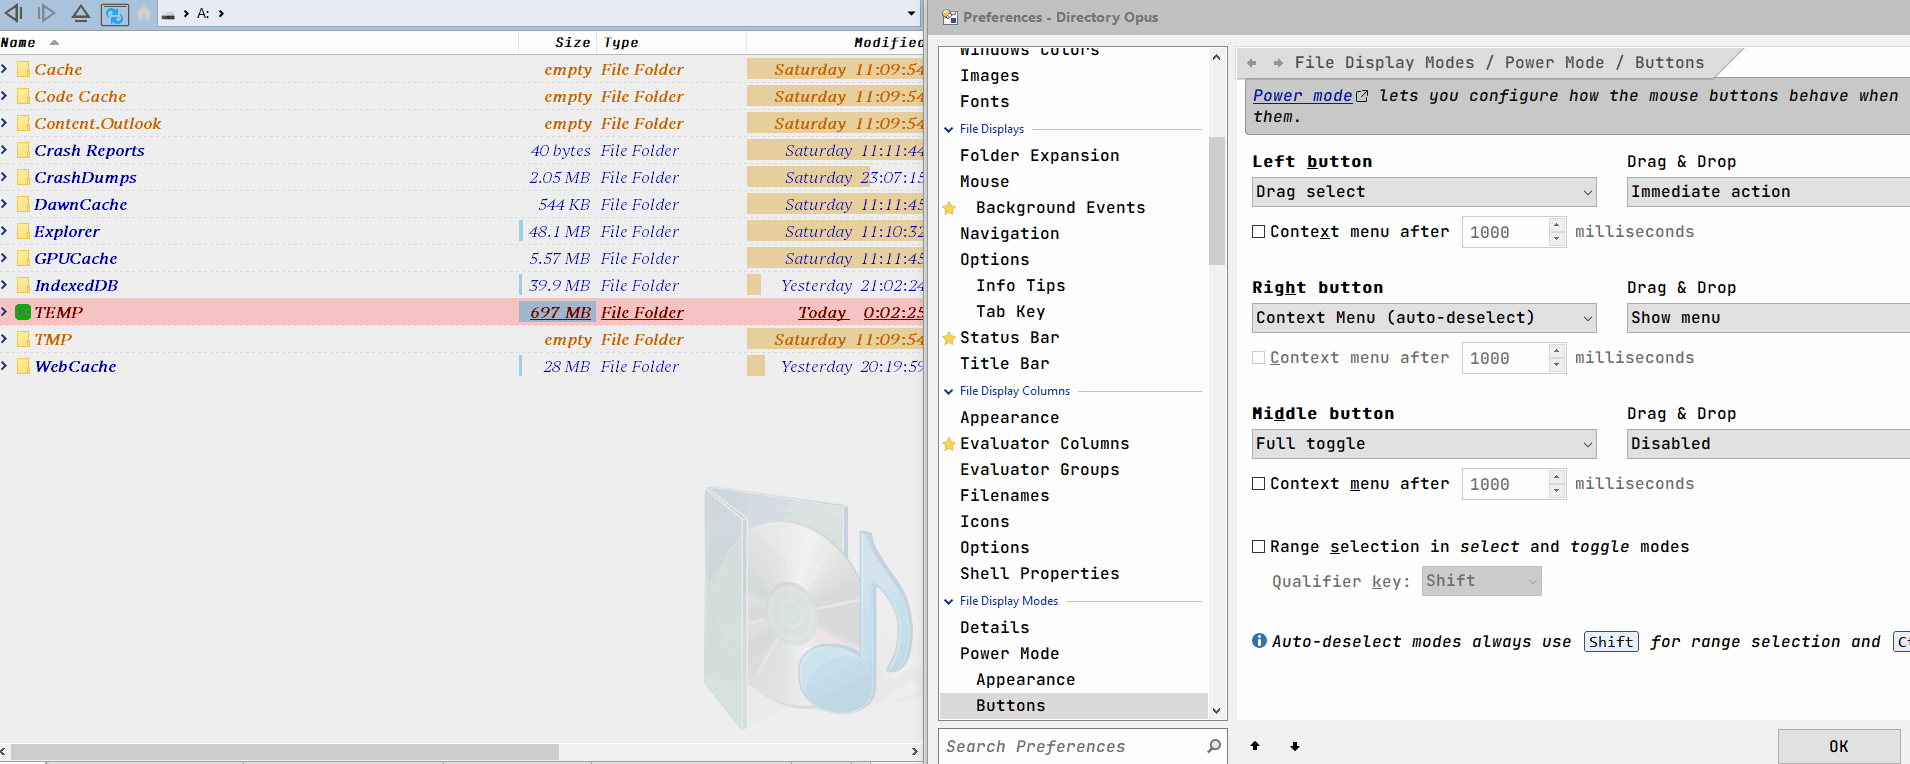Select the CrashDumps folder name
This screenshot has height=764, width=1910.
coord(85,177)
